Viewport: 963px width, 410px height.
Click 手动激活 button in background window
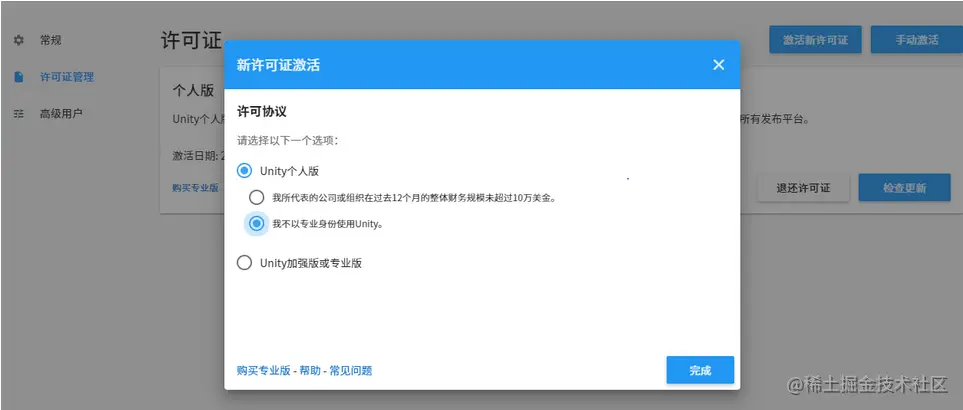917,40
